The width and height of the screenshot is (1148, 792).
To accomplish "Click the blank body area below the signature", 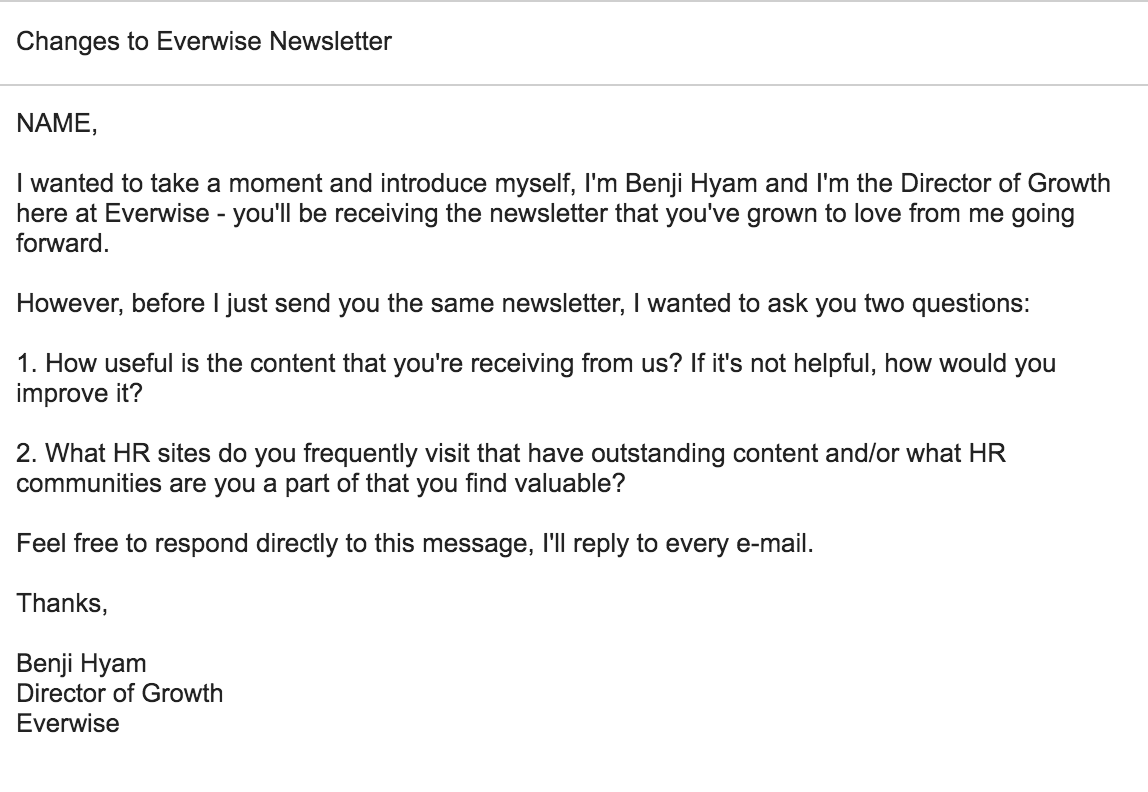I will pos(574,765).
